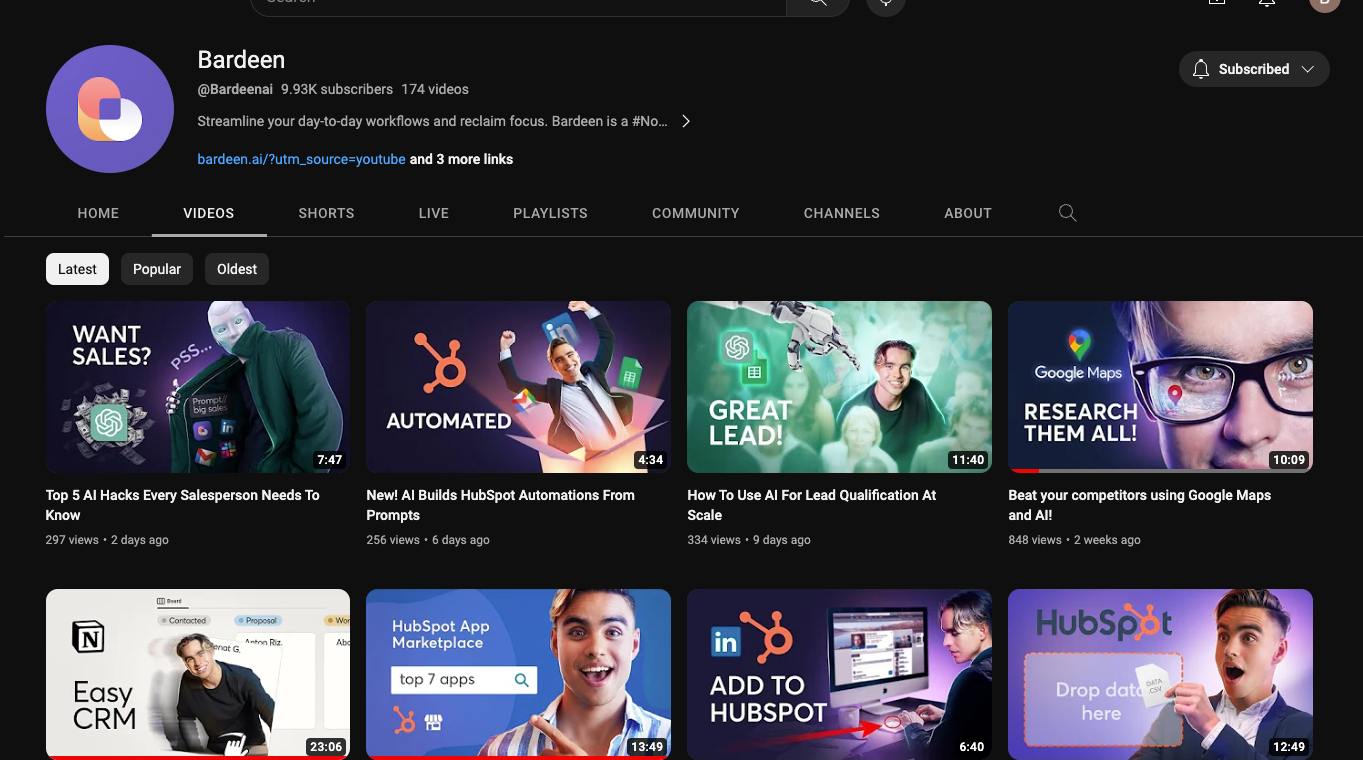This screenshot has width=1363, height=760.
Task: Open bardeen.ai utm_source link
Action: pos(301,159)
